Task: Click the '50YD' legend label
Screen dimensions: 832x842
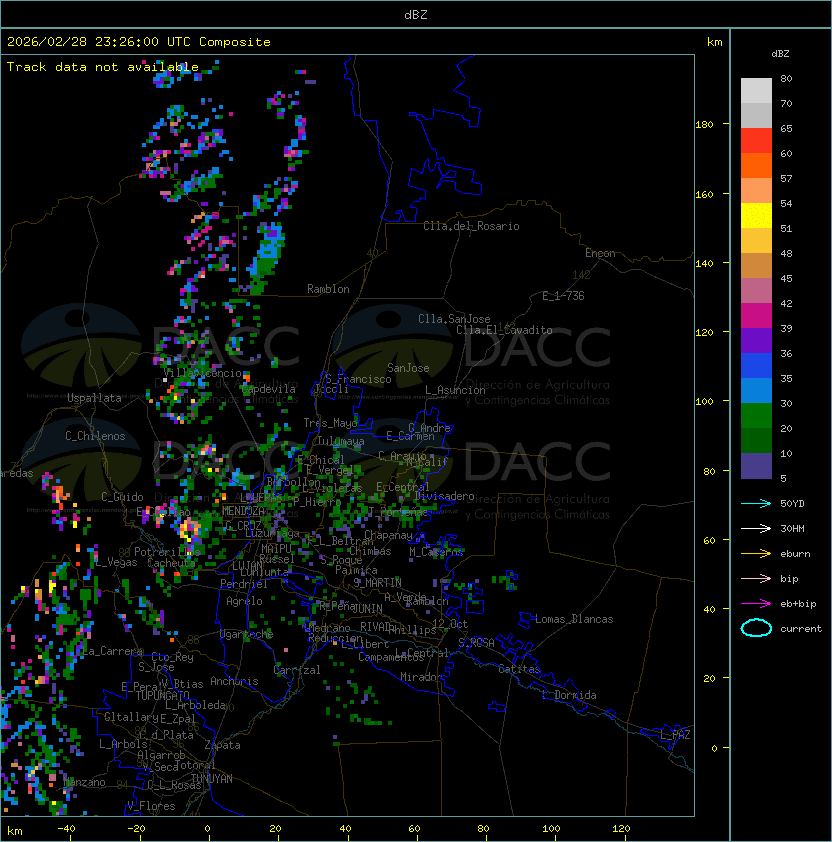Action: (x=792, y=504)
